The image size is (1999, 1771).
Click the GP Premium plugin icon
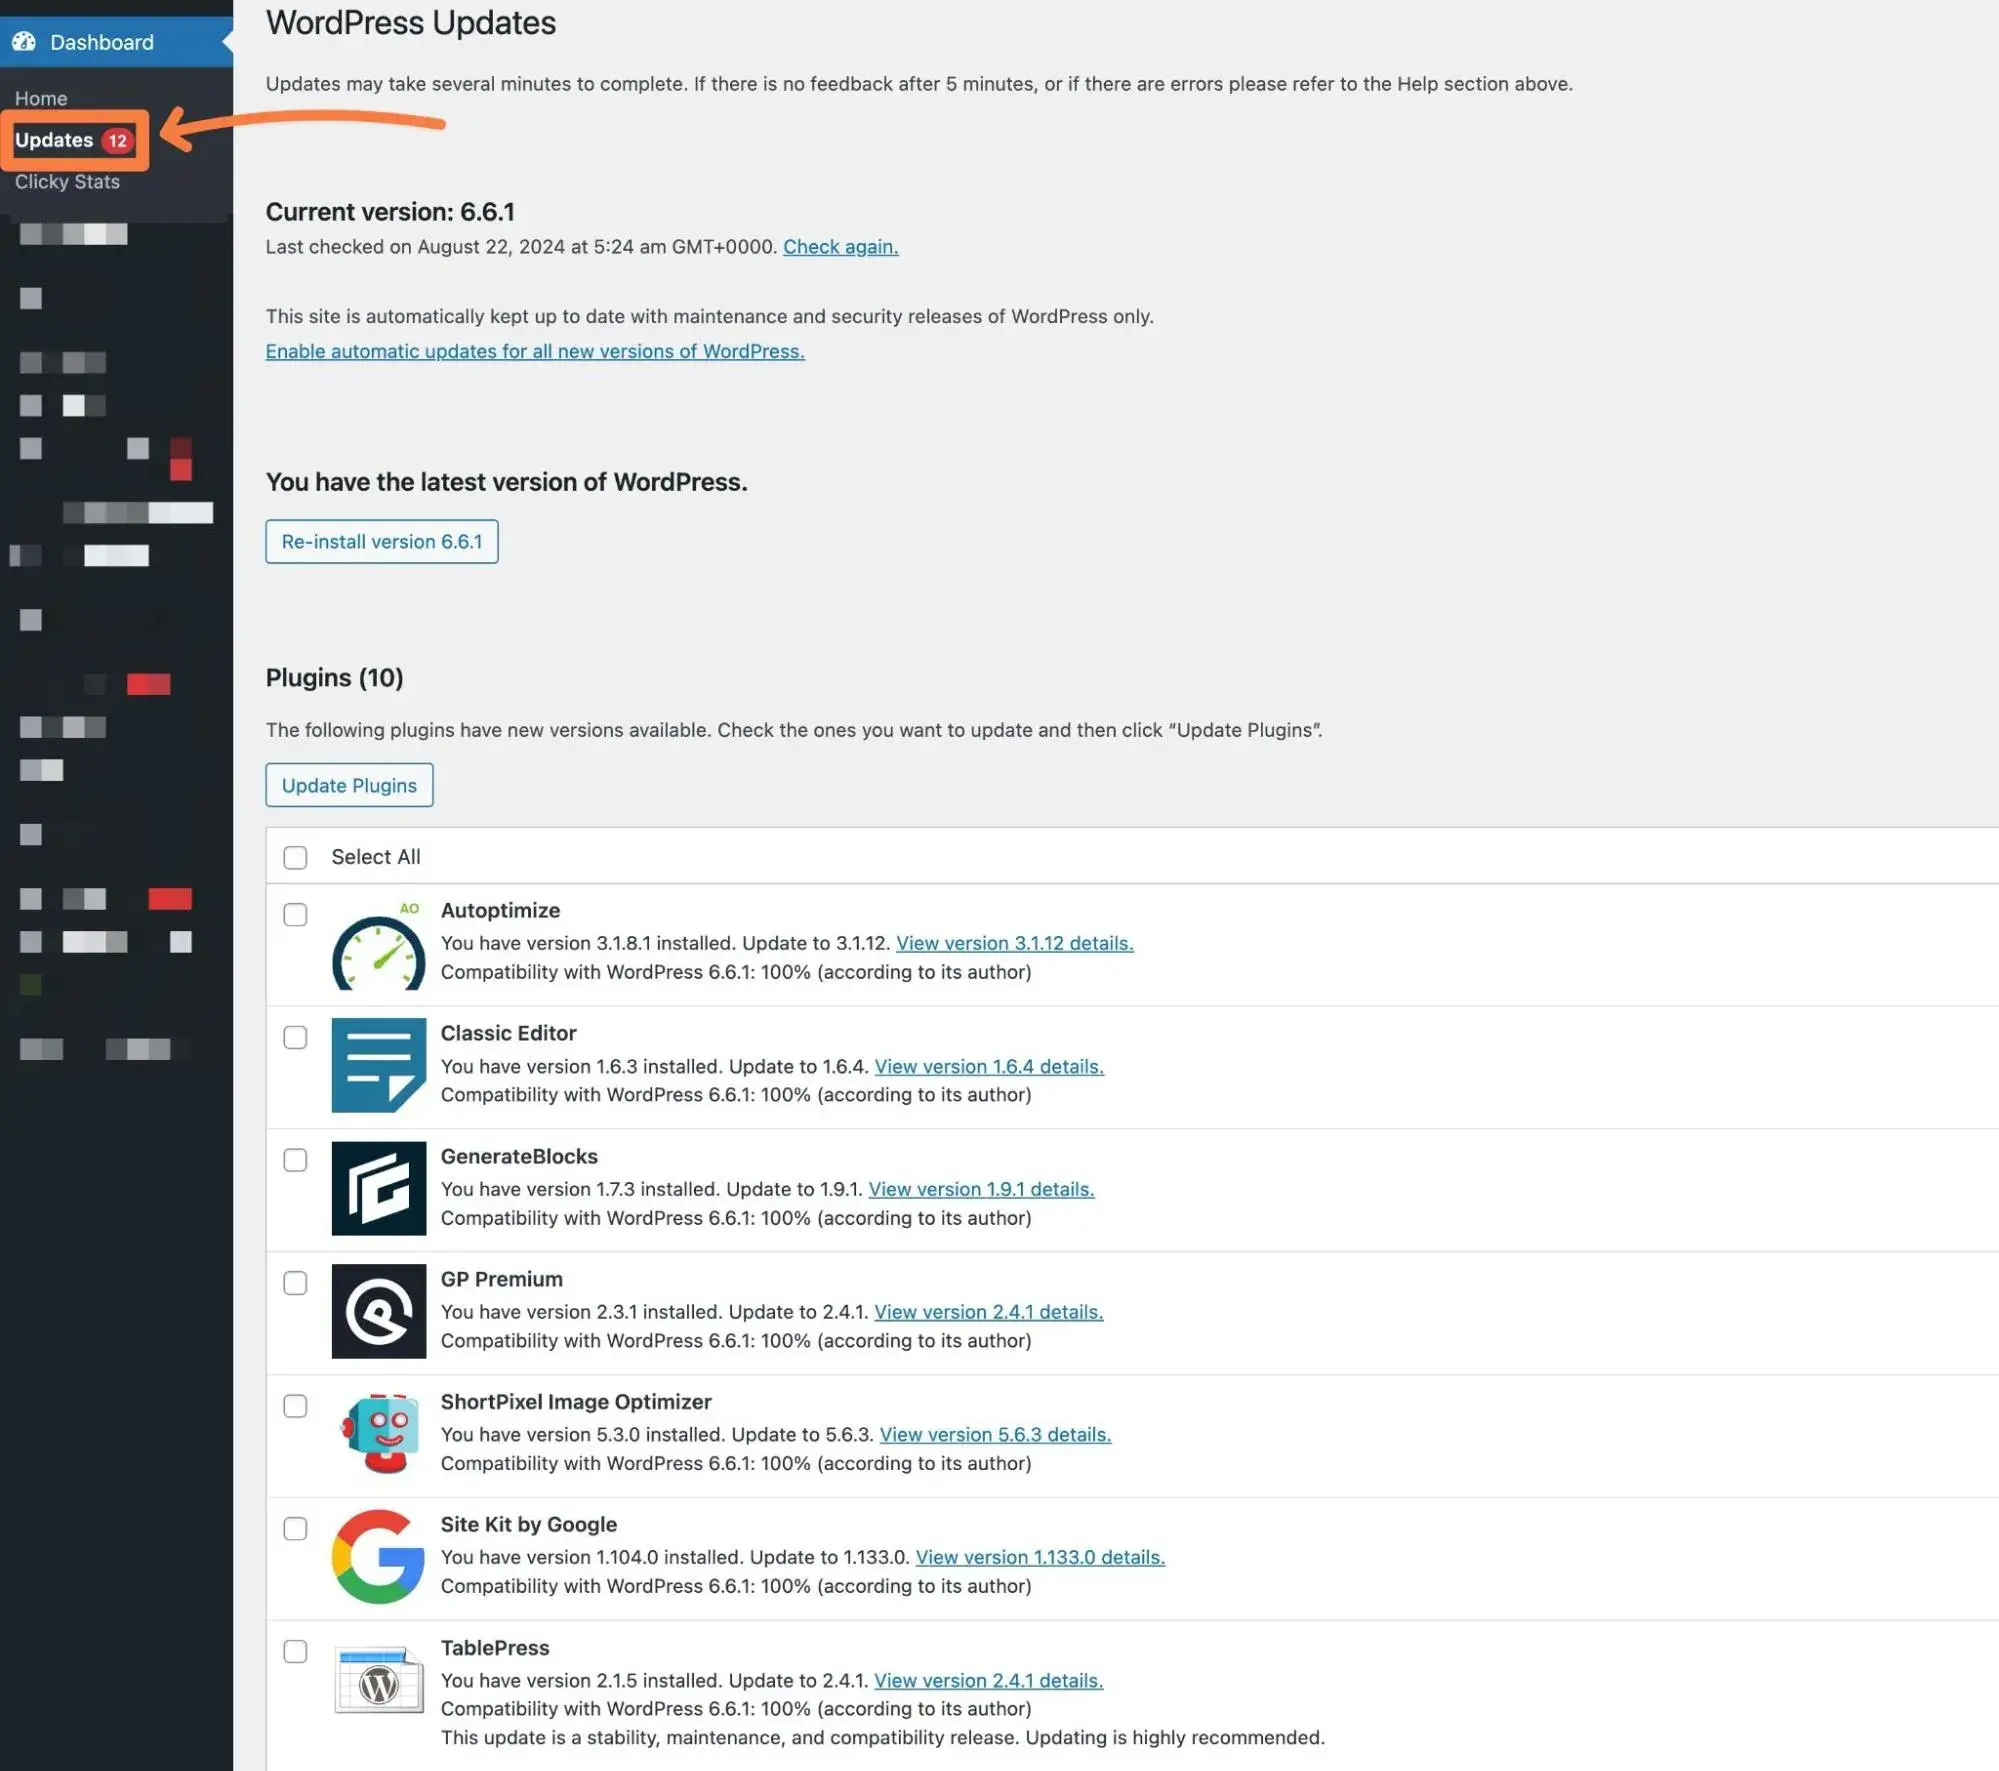click(378, 1309)
